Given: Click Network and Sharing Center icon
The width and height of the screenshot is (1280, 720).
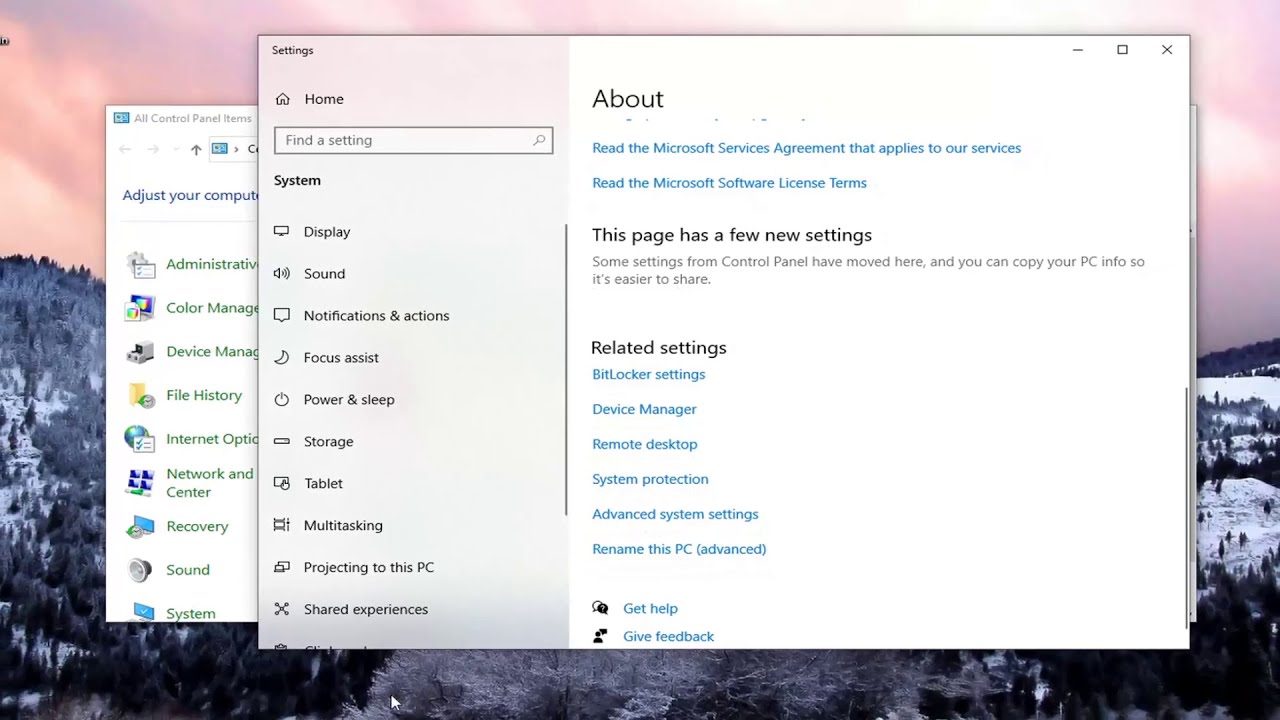Looking at the screenshot, I should [x=141, y=483].
